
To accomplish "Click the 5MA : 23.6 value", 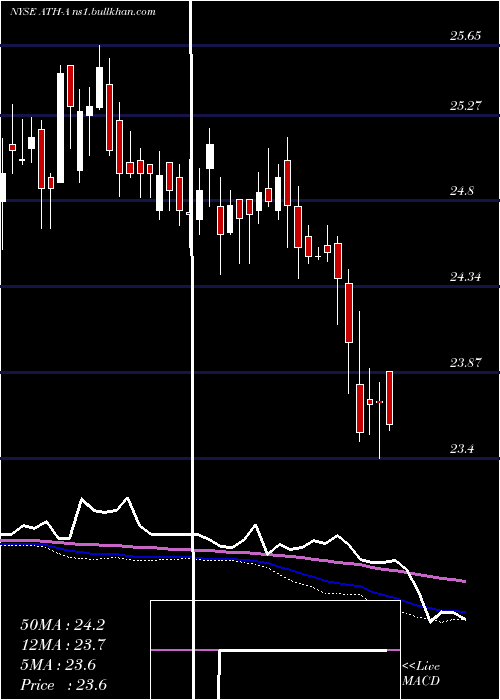I will pos(58,665).
